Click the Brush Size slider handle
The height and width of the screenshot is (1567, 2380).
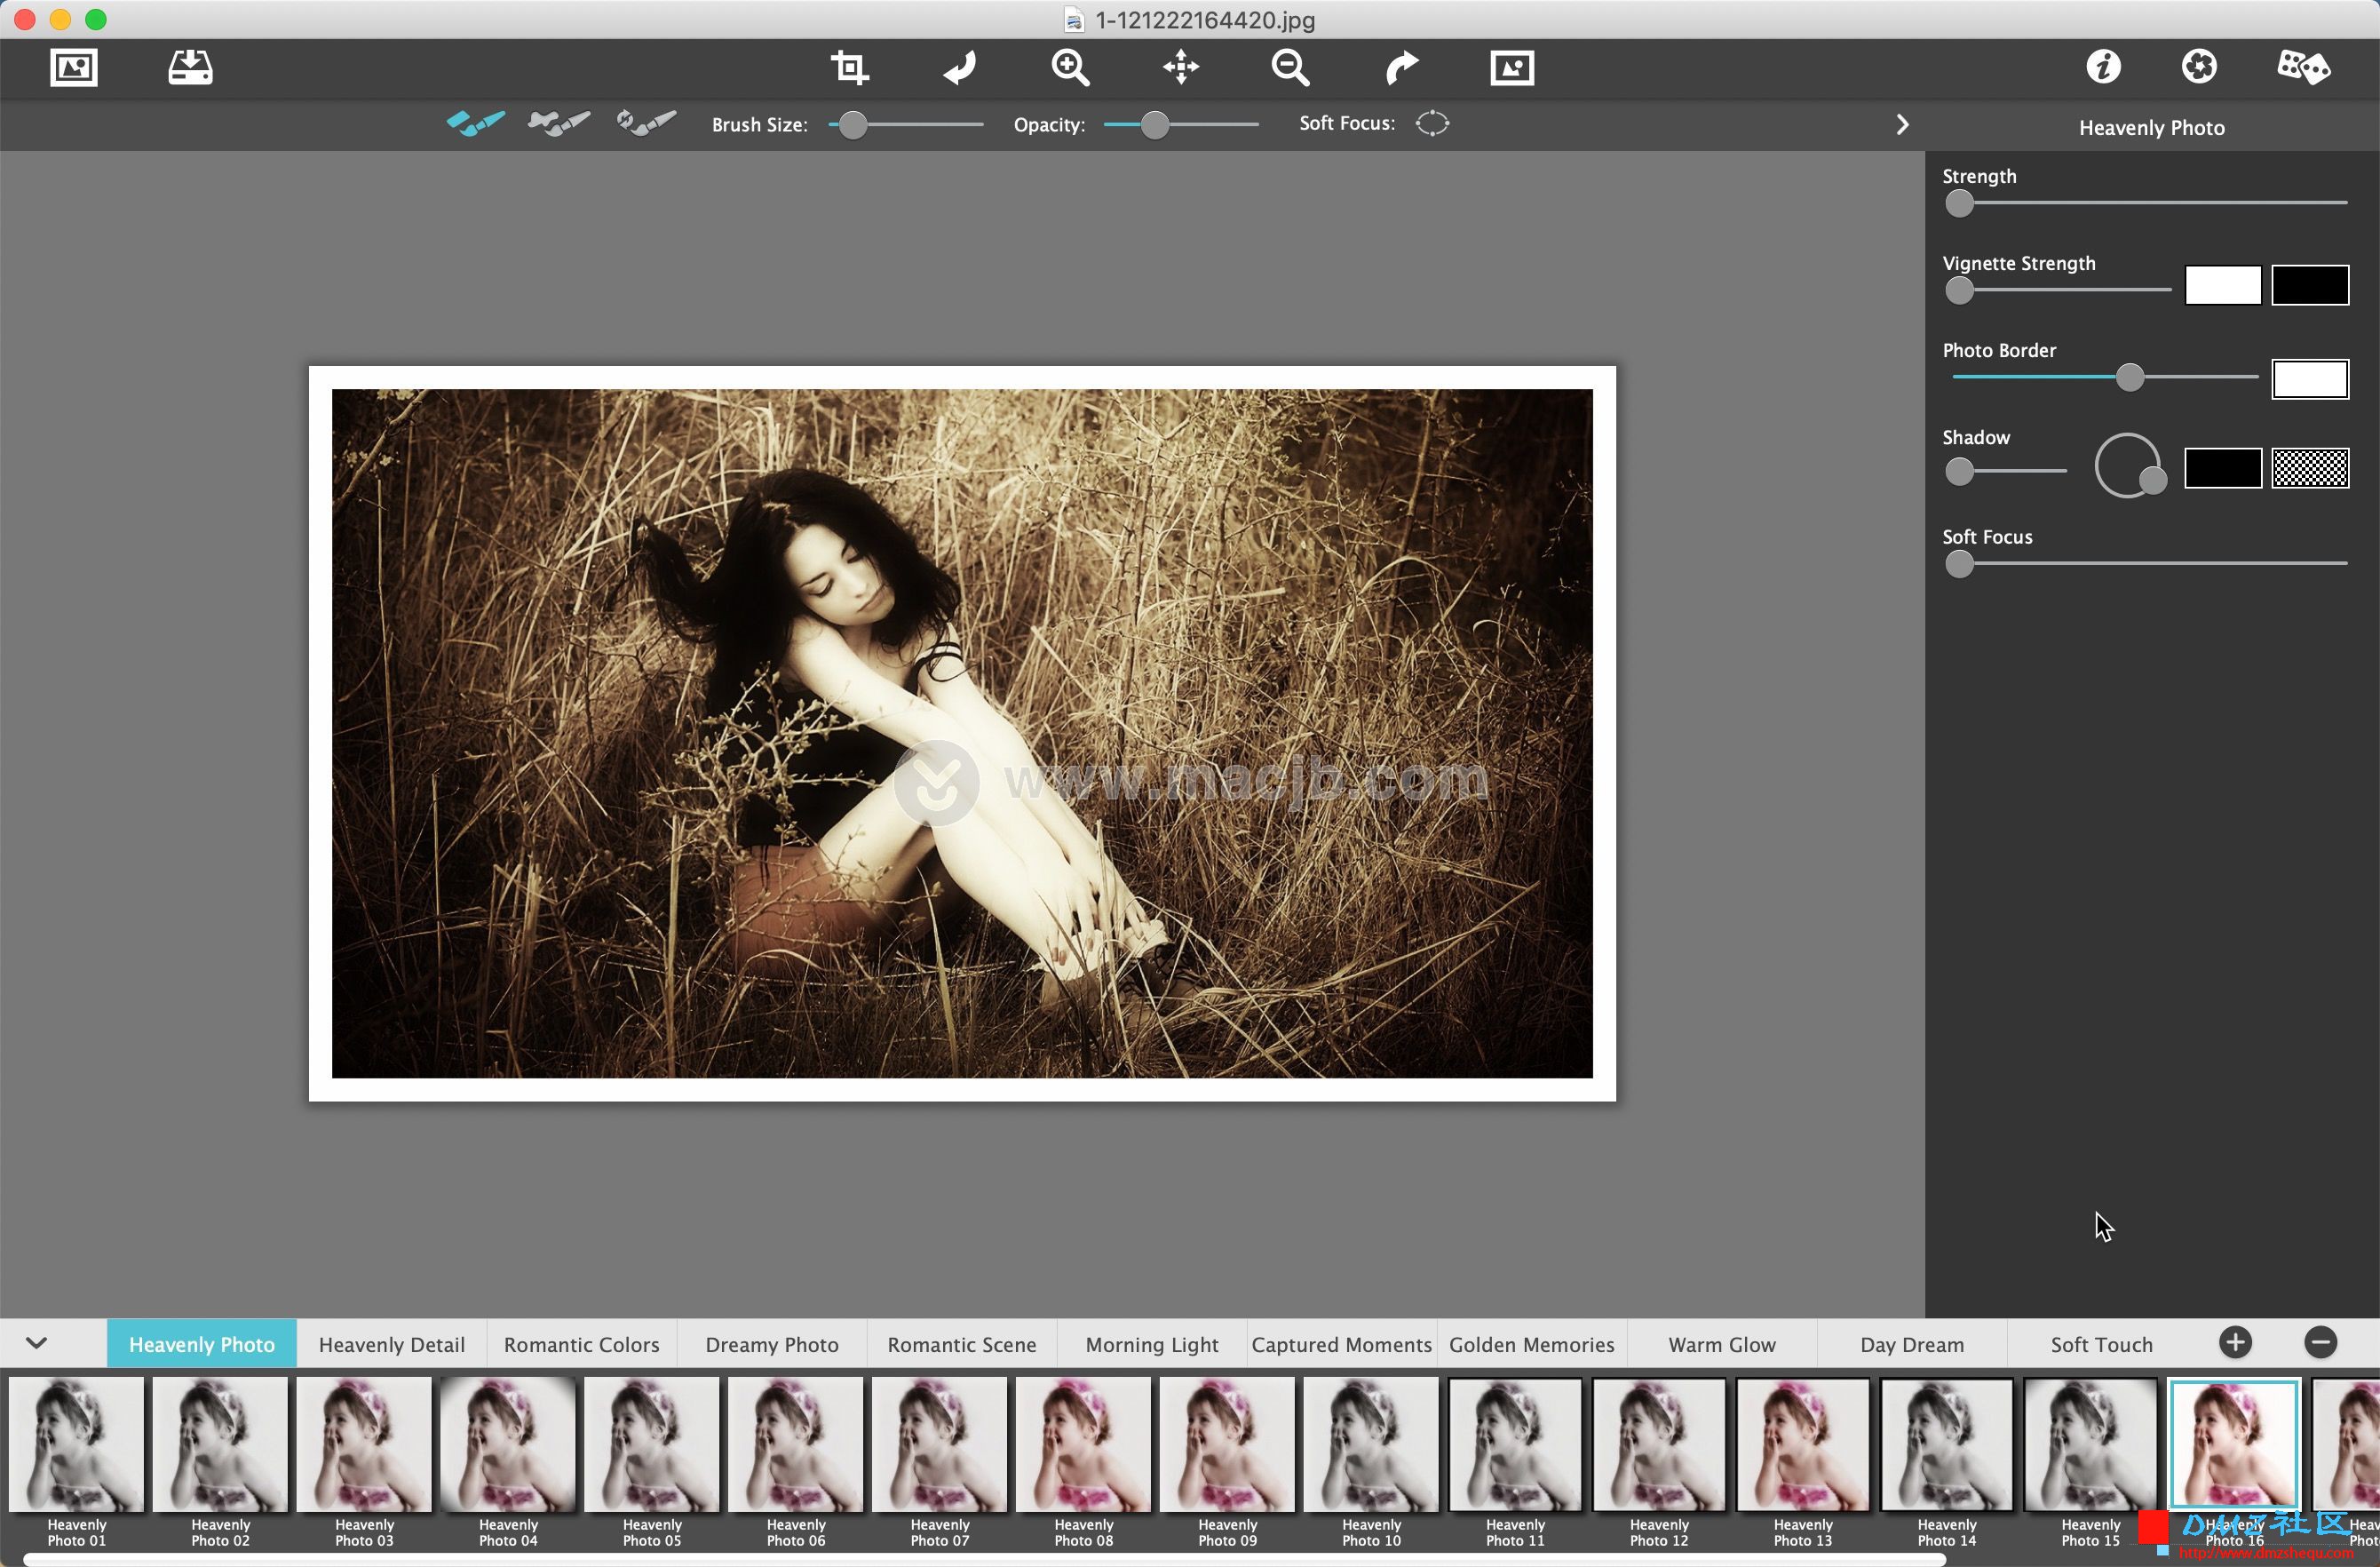tap(852, 125)
